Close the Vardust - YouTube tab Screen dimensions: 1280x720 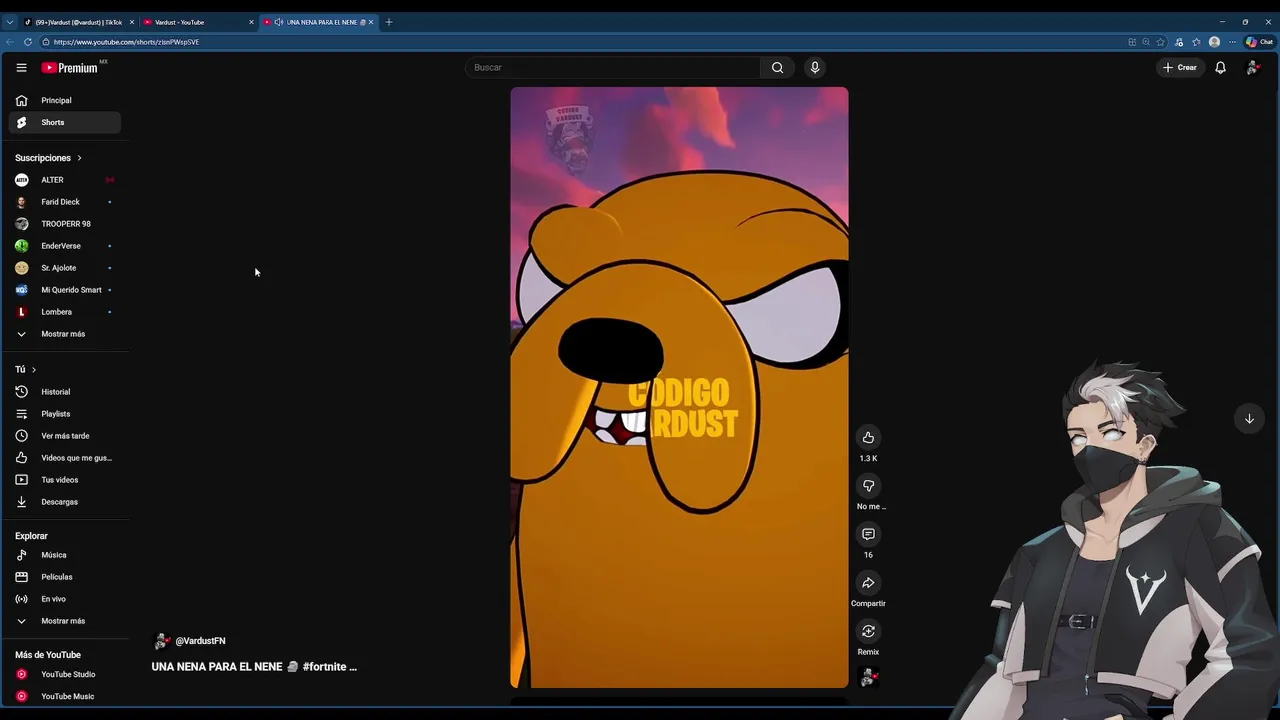pos(251,22)
